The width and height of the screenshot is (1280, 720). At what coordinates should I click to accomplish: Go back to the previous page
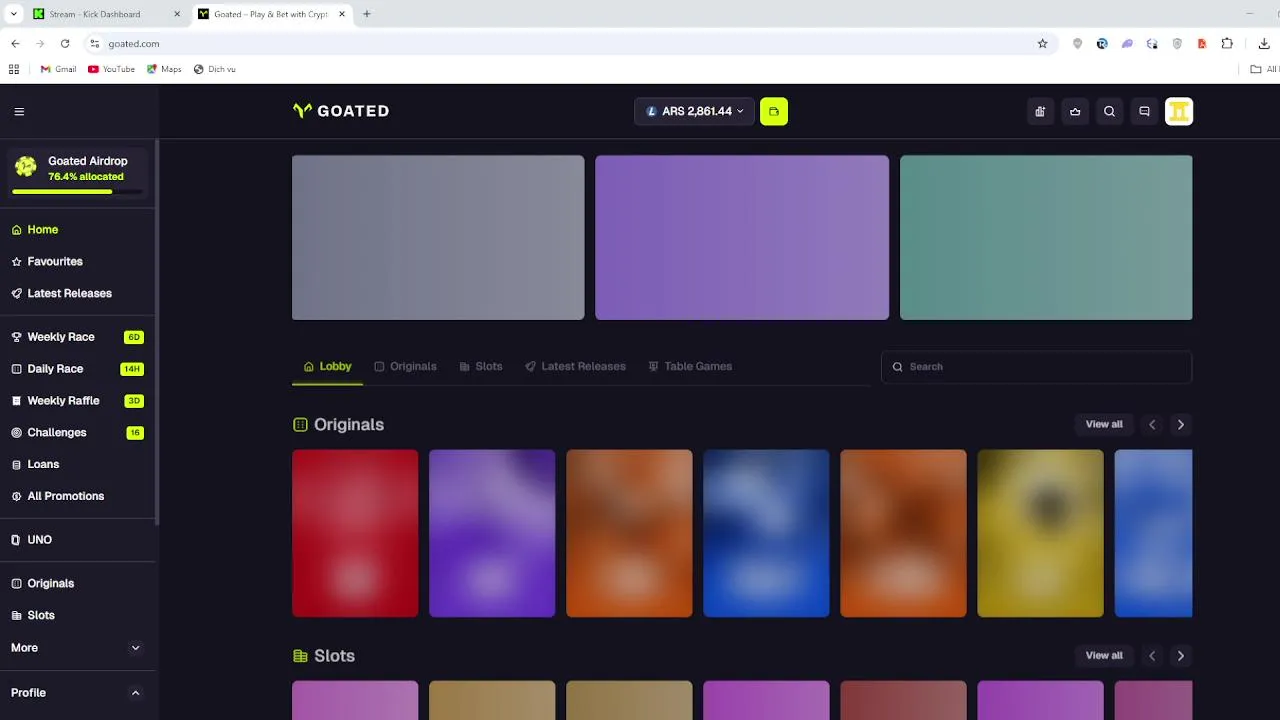(x=15, y=44)
